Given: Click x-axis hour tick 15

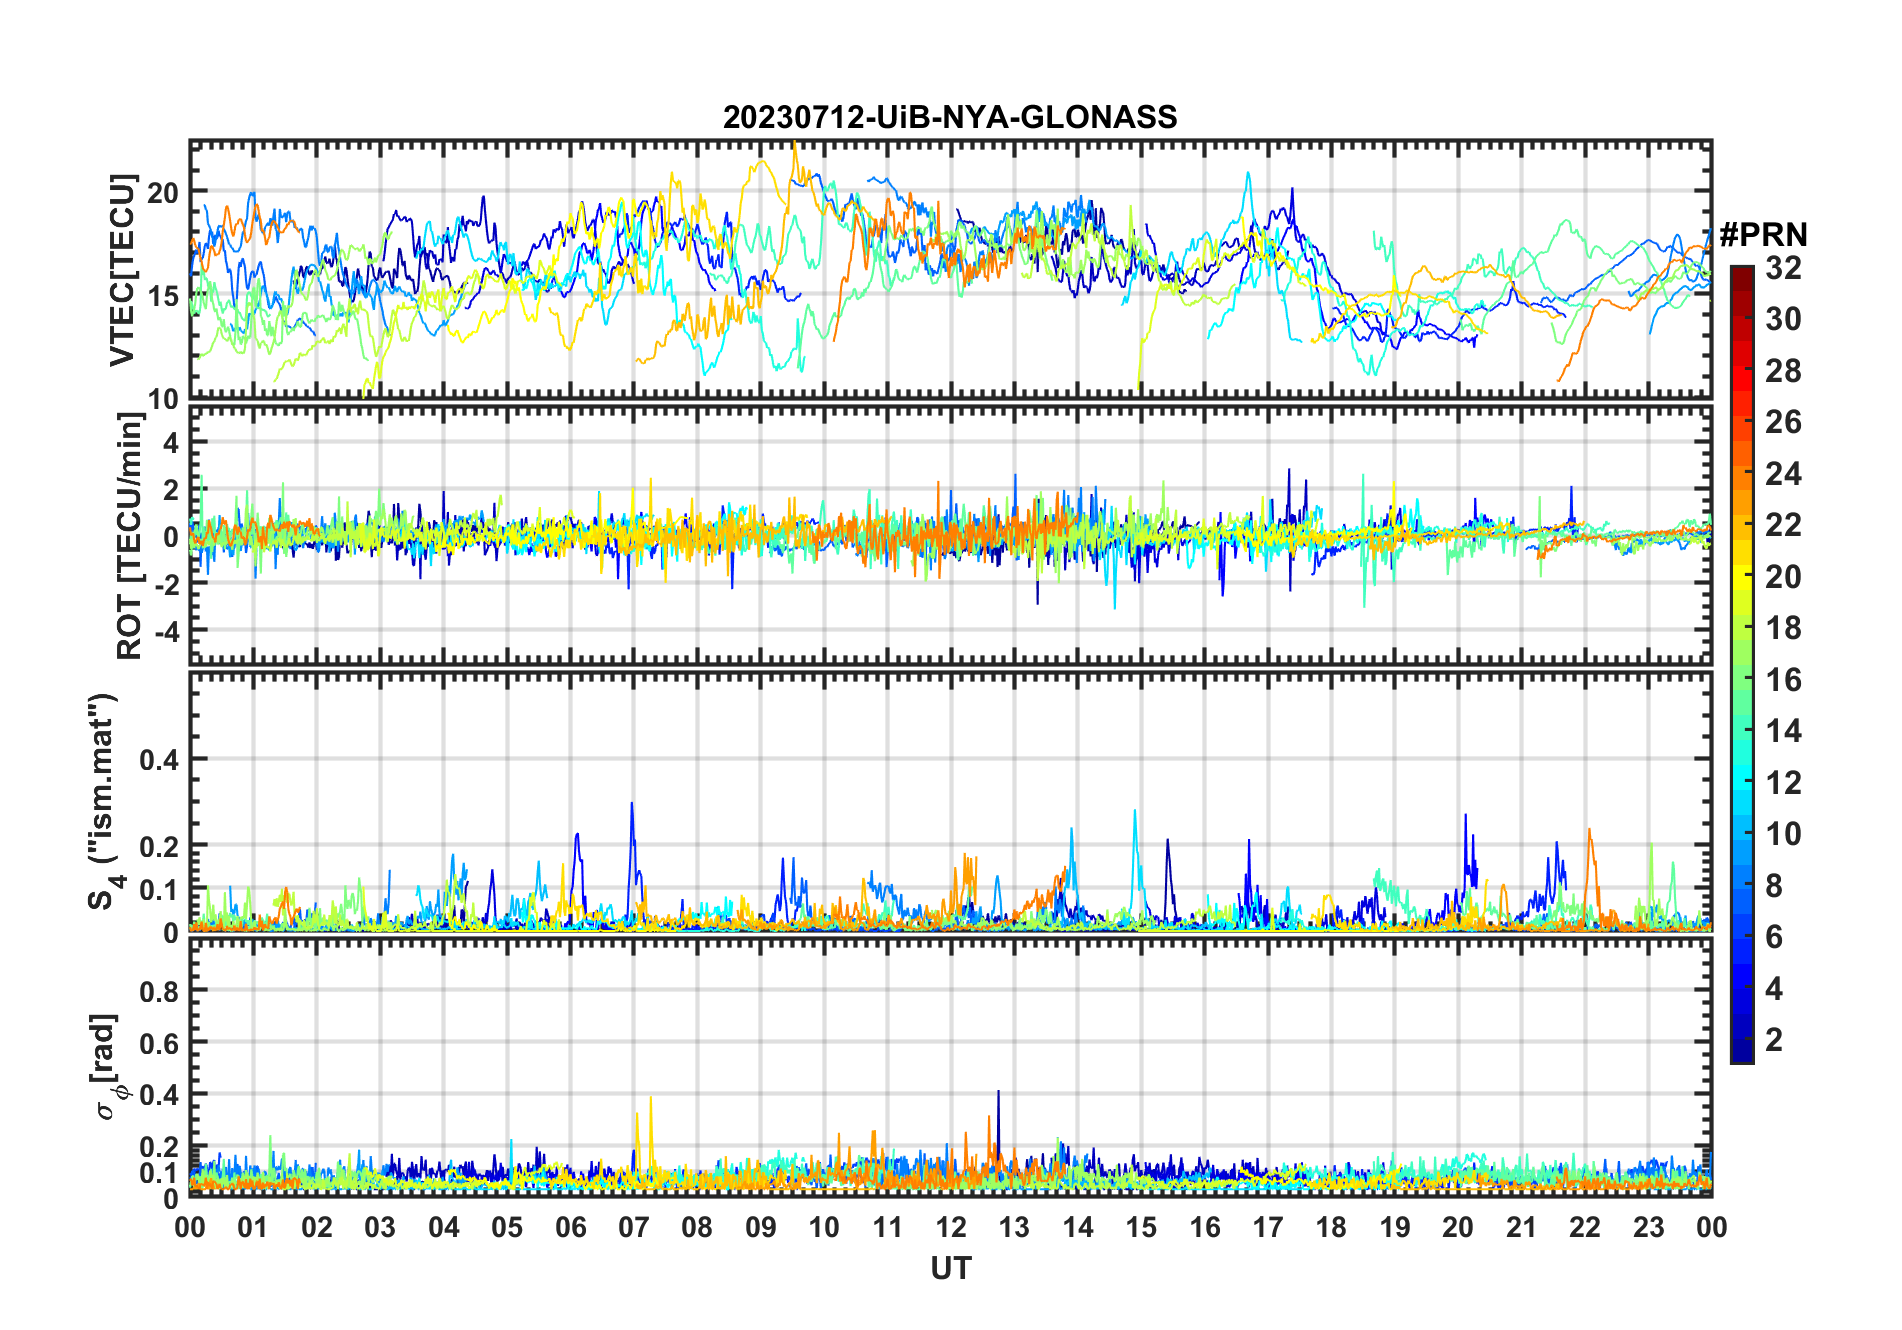Looking at the screenshot, I should coord(1141,1227).
